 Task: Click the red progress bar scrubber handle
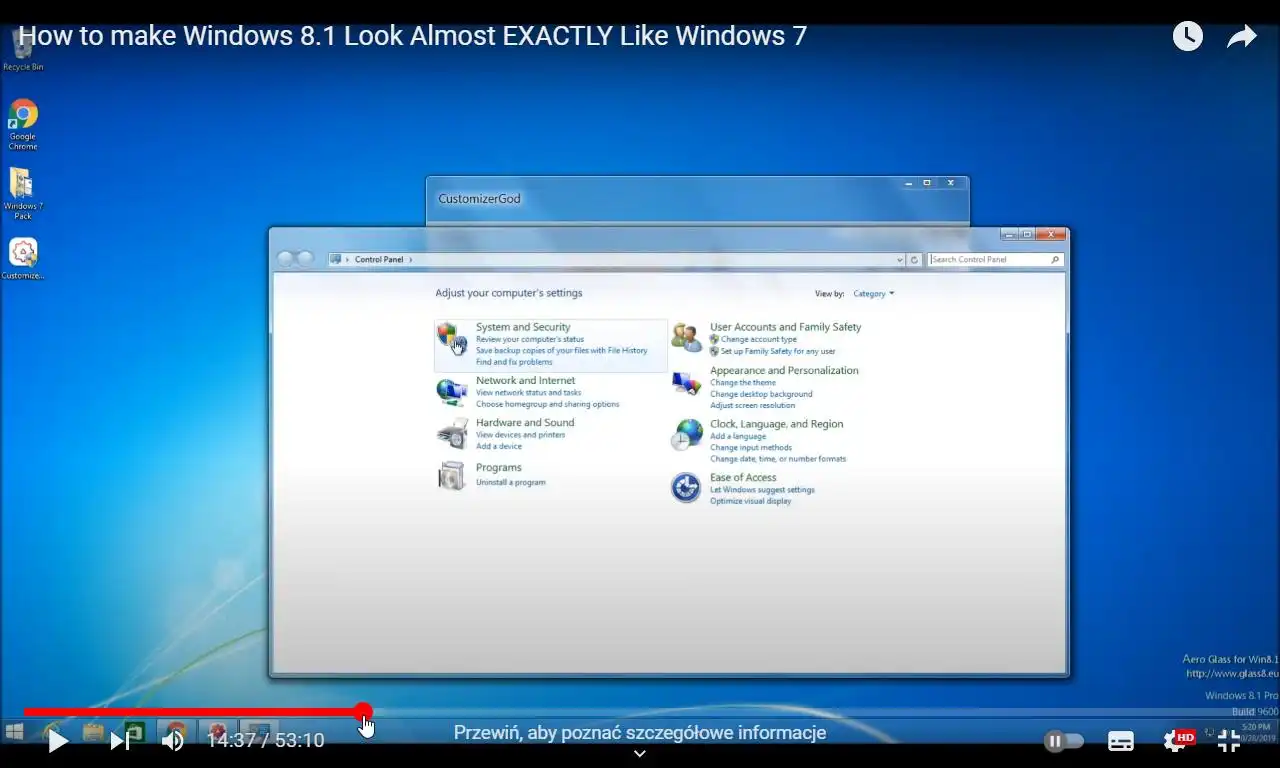tap(363, 712)
